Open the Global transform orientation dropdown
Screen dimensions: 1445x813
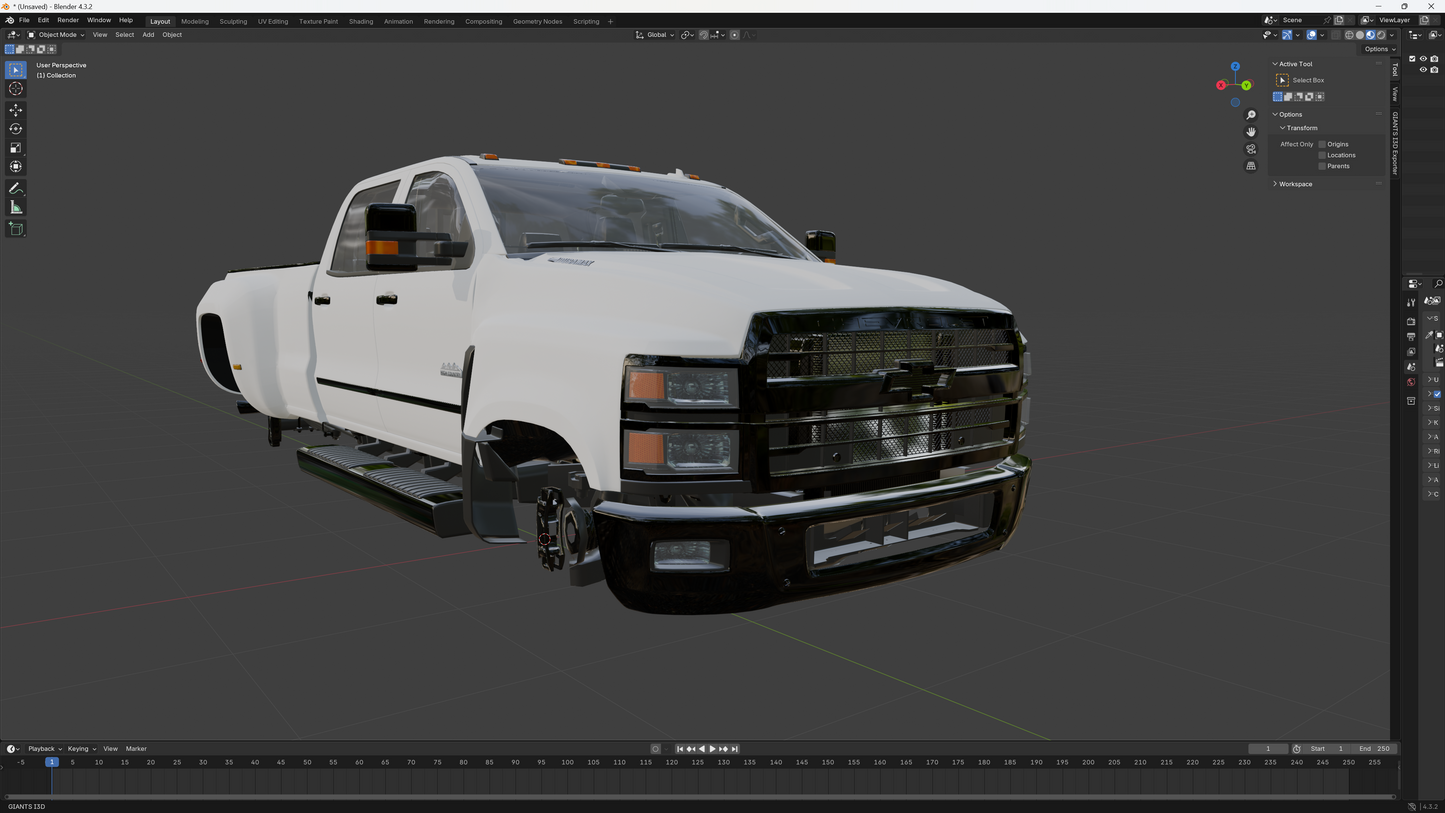655,35
